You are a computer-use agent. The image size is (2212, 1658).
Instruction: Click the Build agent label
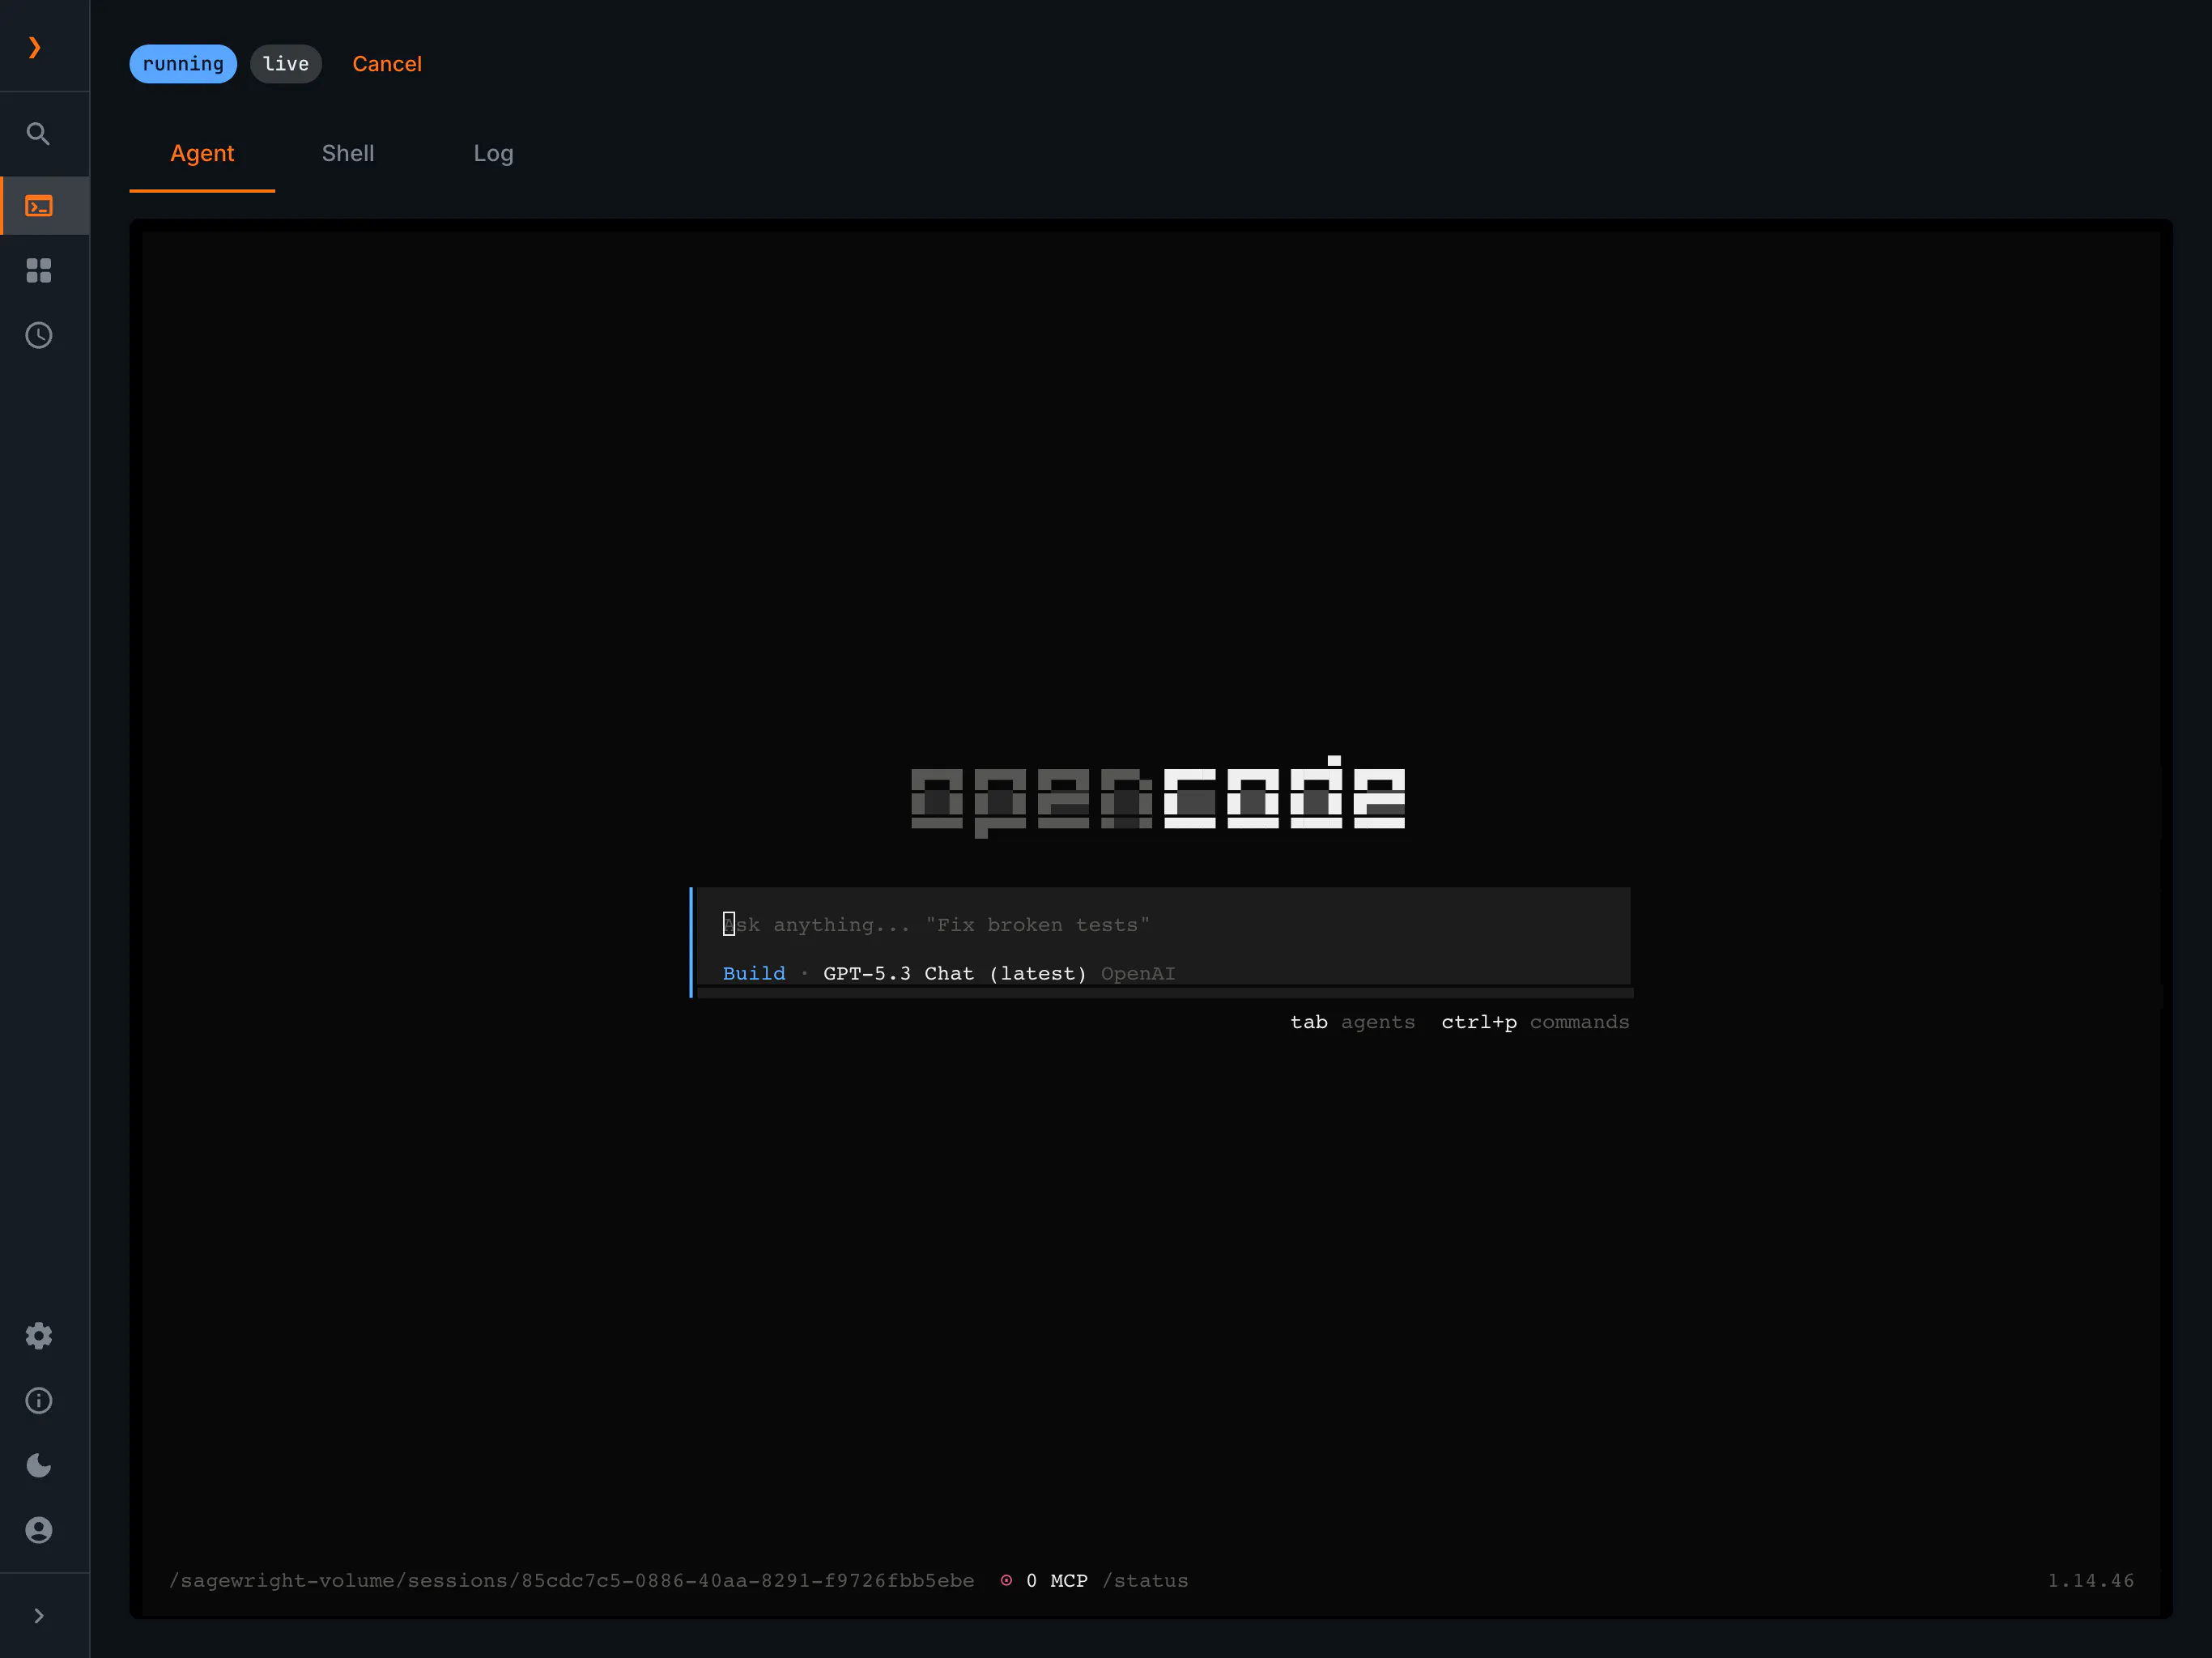click(754, 973)
